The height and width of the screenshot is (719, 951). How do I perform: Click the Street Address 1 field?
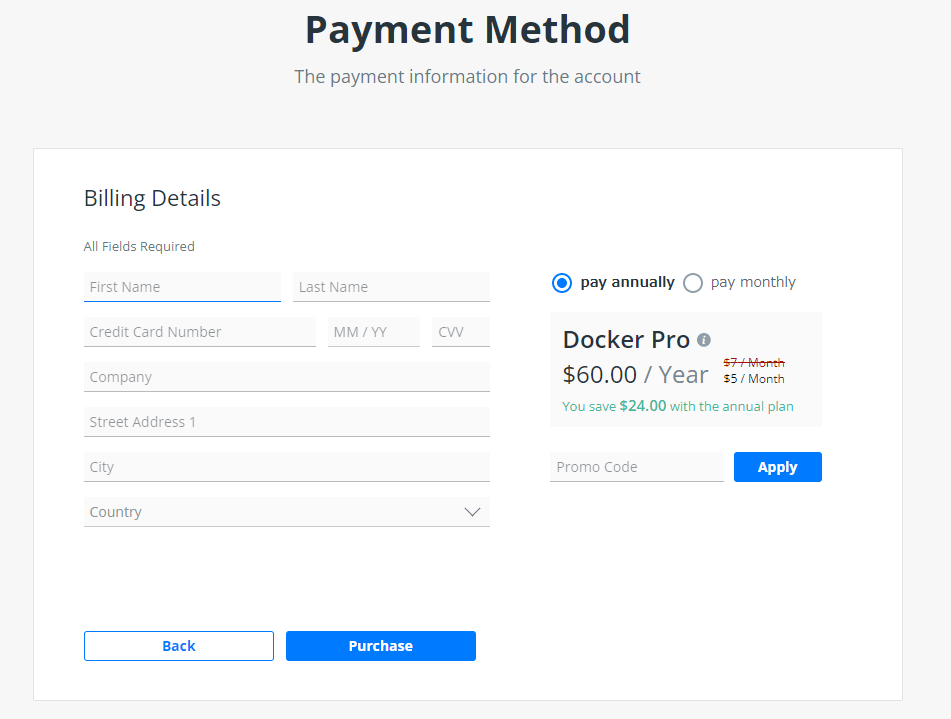287,422
